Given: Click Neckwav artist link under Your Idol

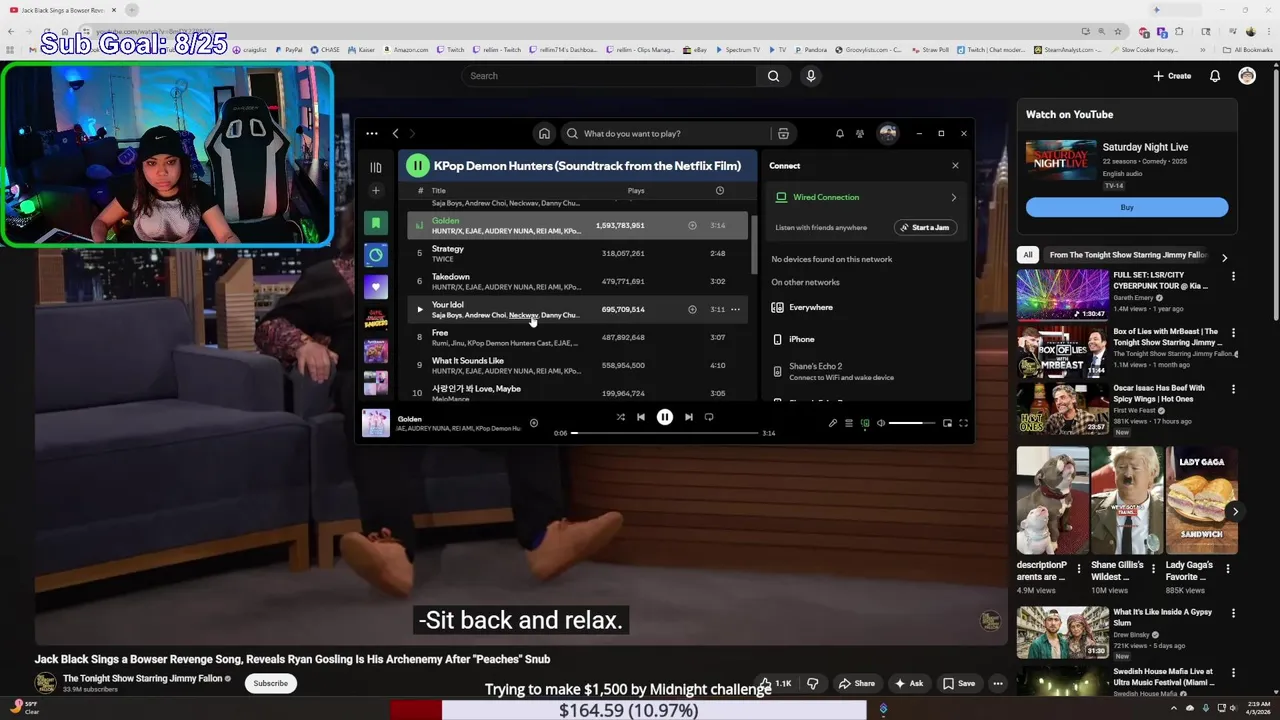Looking at the screenshot, I should click(x=523, y=315).
